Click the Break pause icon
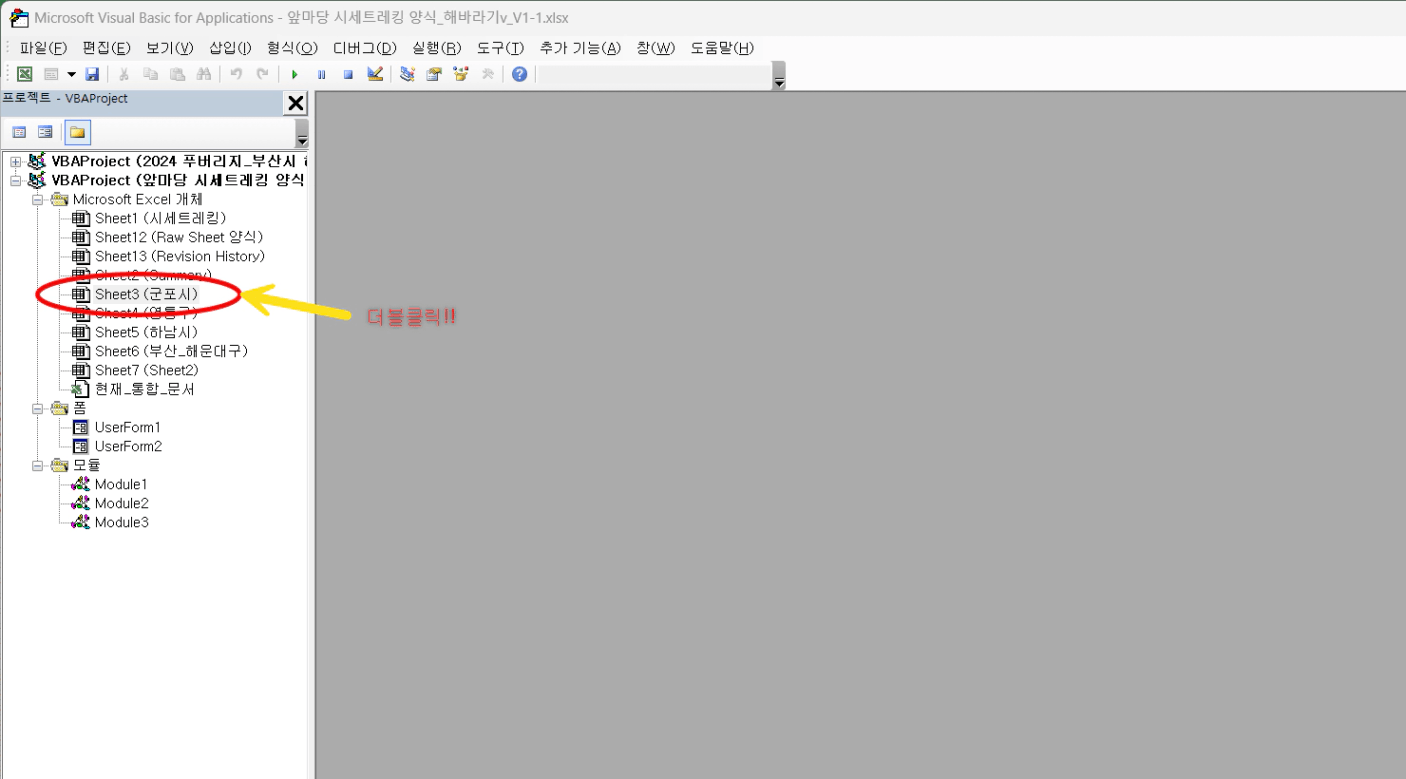The image size is (1406, 779). [321, 74]
